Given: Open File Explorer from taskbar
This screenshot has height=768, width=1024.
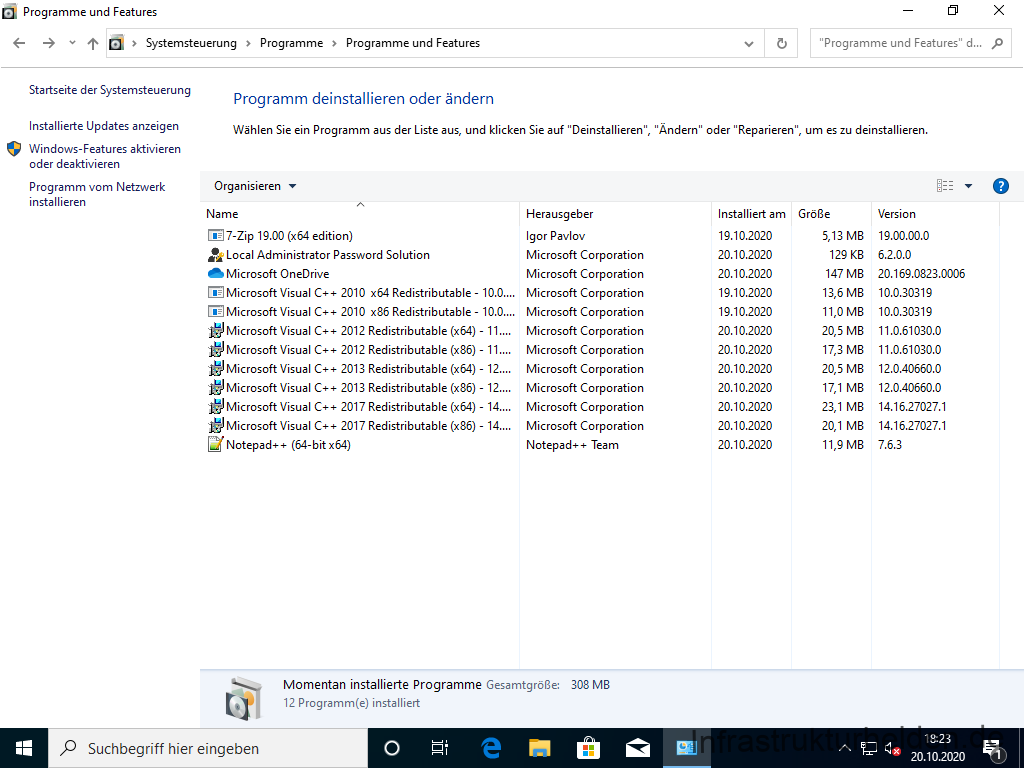Looking at the screenshot, I should click(x=539, y=748).
